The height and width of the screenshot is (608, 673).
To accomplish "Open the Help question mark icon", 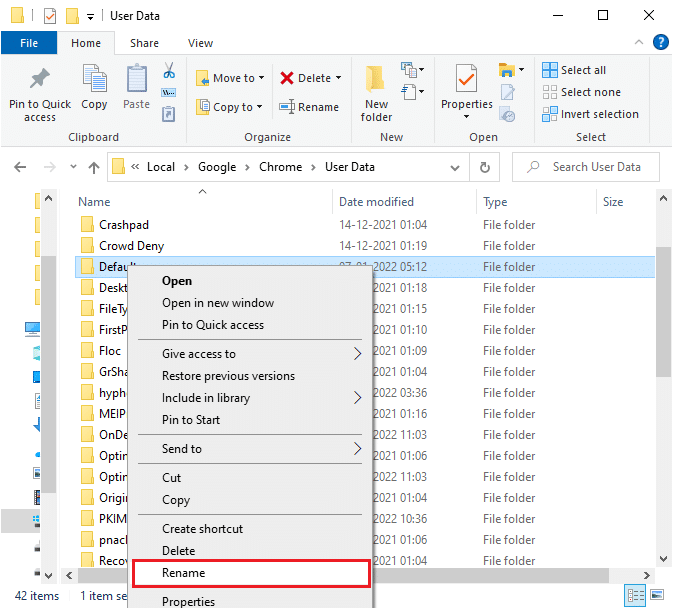I will pyautogui.click(x=661, y=42).
